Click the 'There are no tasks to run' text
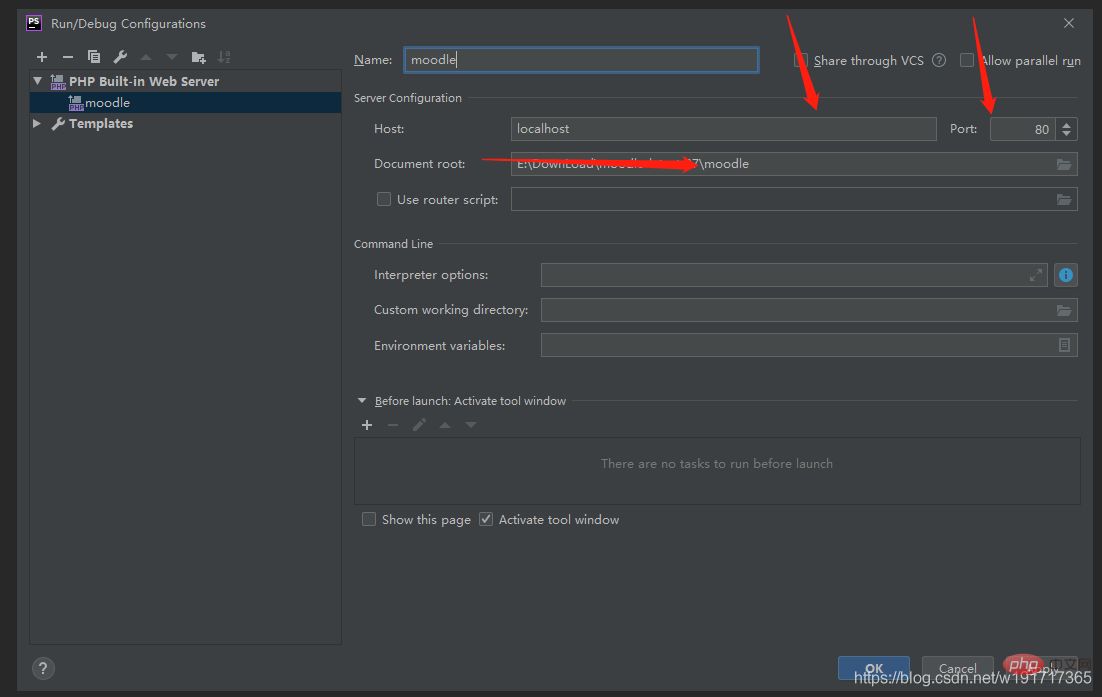Screen dimensions: 1102x697 pyautogui.click(x=717, y=464)
